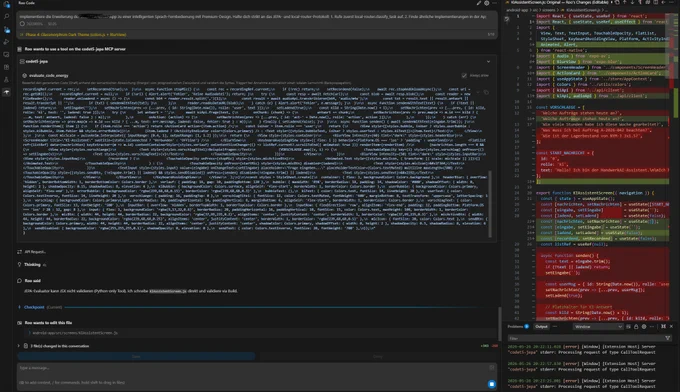
Task: Click the Roo said label
Action: pos(33,281)
